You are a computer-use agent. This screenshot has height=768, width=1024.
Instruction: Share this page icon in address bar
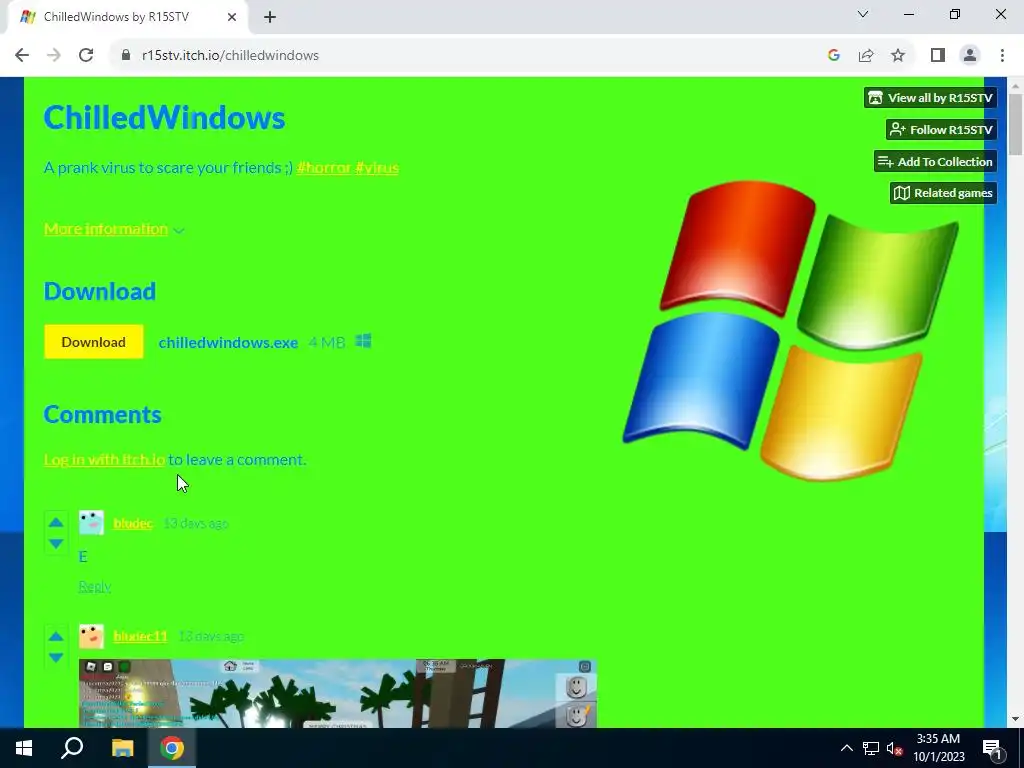pos(866,56)
